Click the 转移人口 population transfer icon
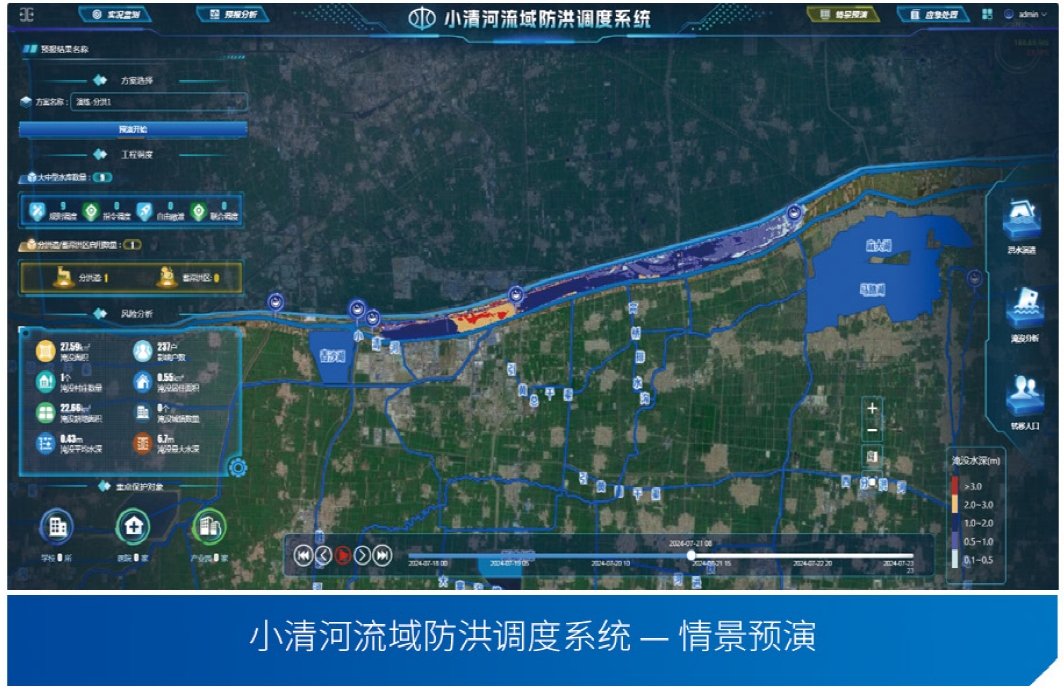 coord(1025,393)
